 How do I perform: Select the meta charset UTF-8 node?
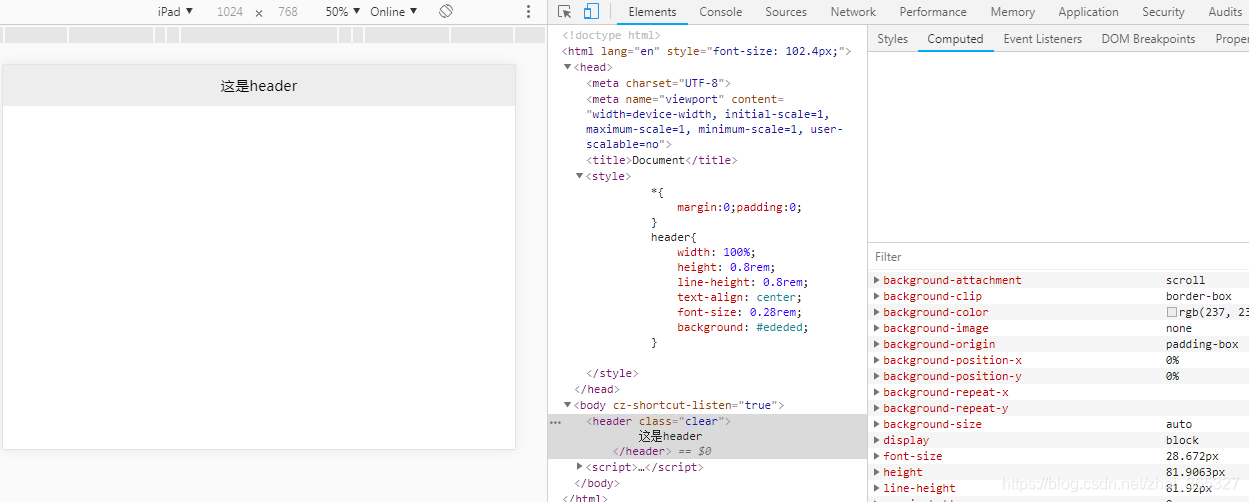(659, 83)
